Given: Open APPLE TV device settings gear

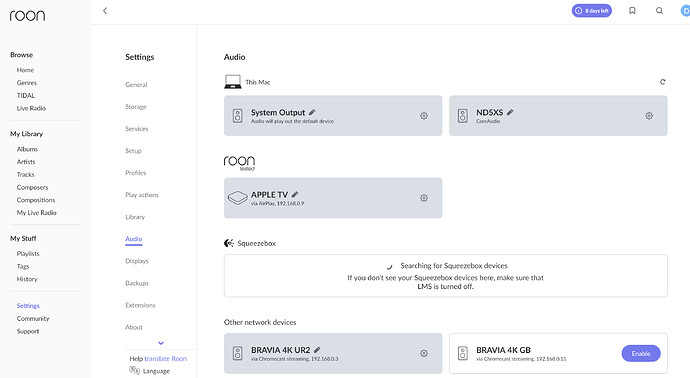Looking at the screenshot, I should point(424,198).
